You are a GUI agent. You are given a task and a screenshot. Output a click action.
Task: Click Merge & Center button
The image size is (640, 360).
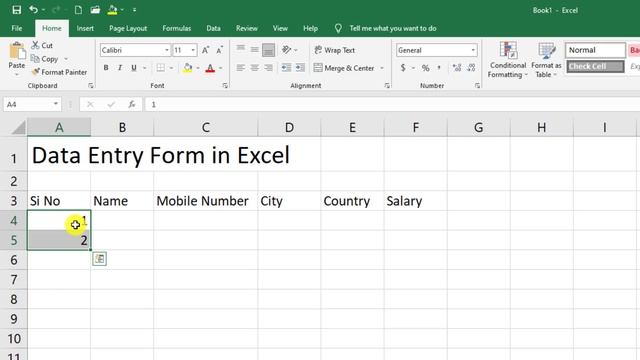[344, 68]
